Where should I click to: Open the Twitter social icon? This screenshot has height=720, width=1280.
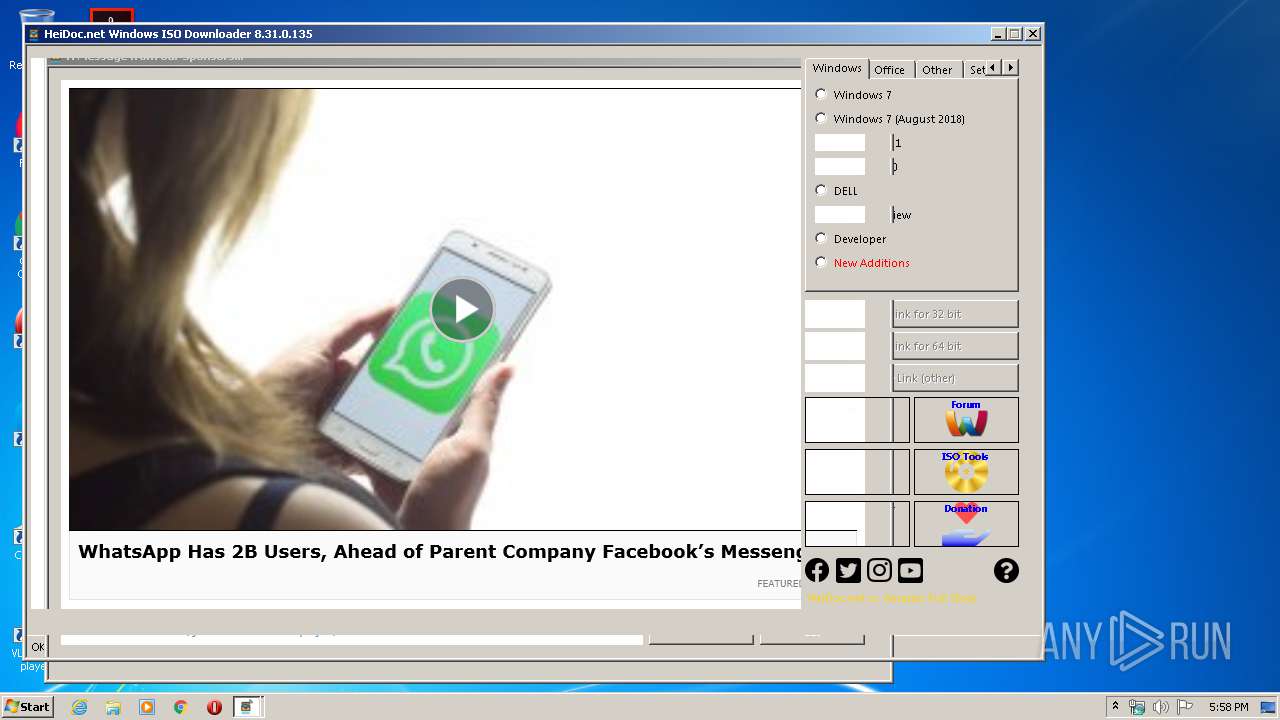point(848,570)
